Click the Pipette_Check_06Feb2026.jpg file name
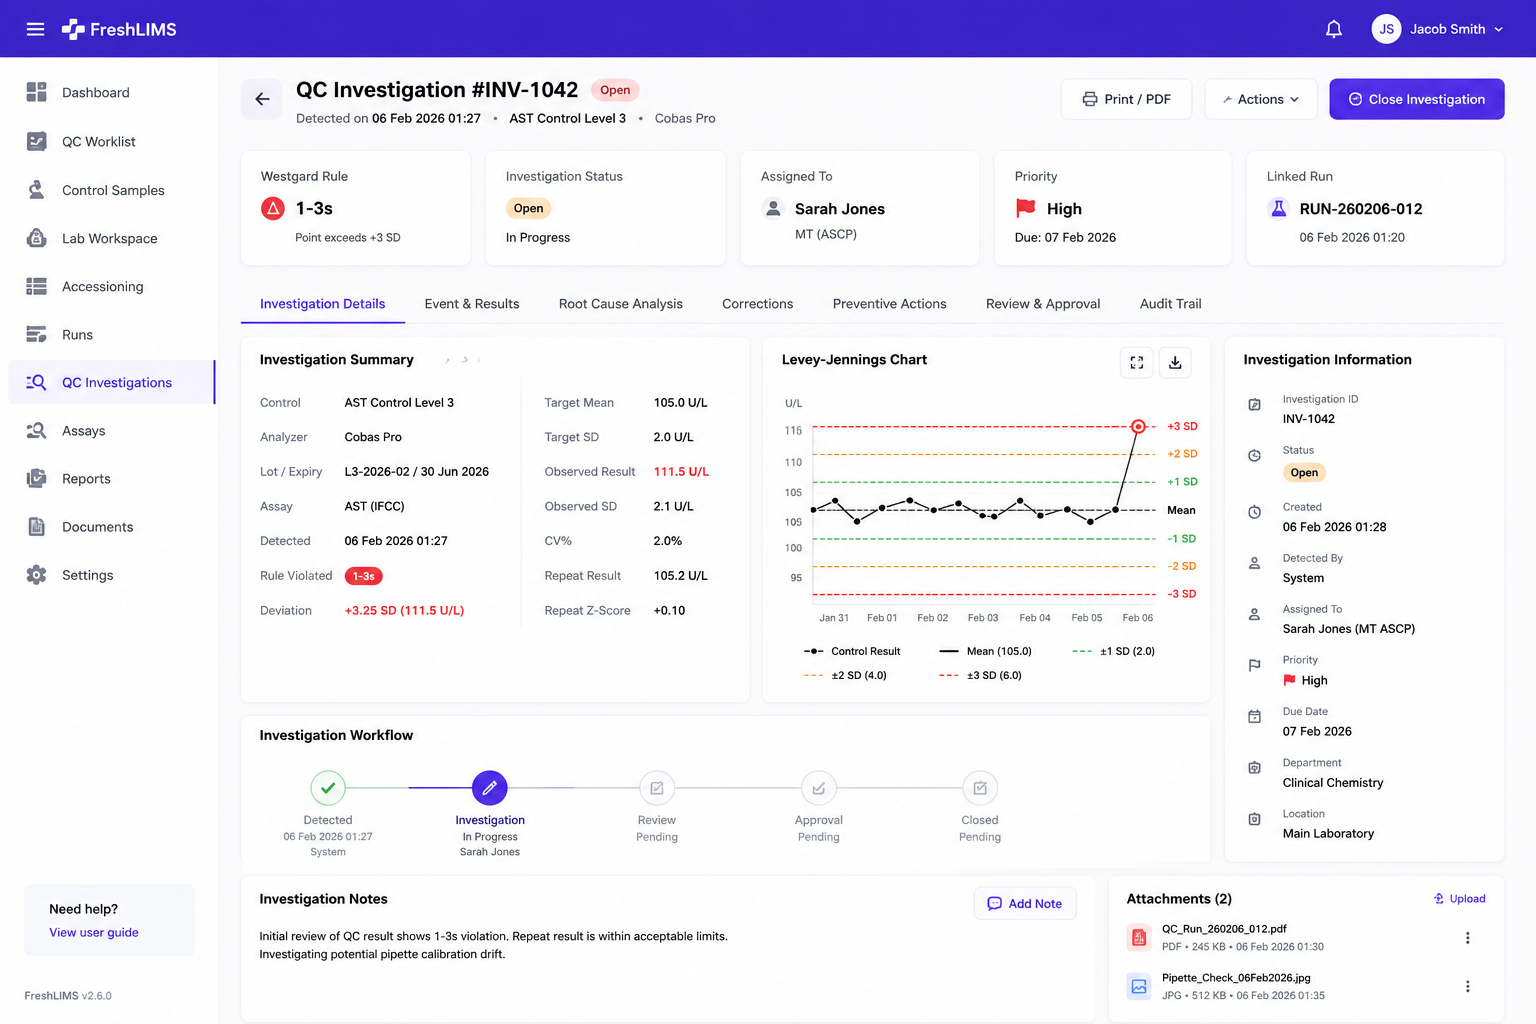Screen dimensions: 1536x1024 pyautogui.click(x=1236, y=978)
